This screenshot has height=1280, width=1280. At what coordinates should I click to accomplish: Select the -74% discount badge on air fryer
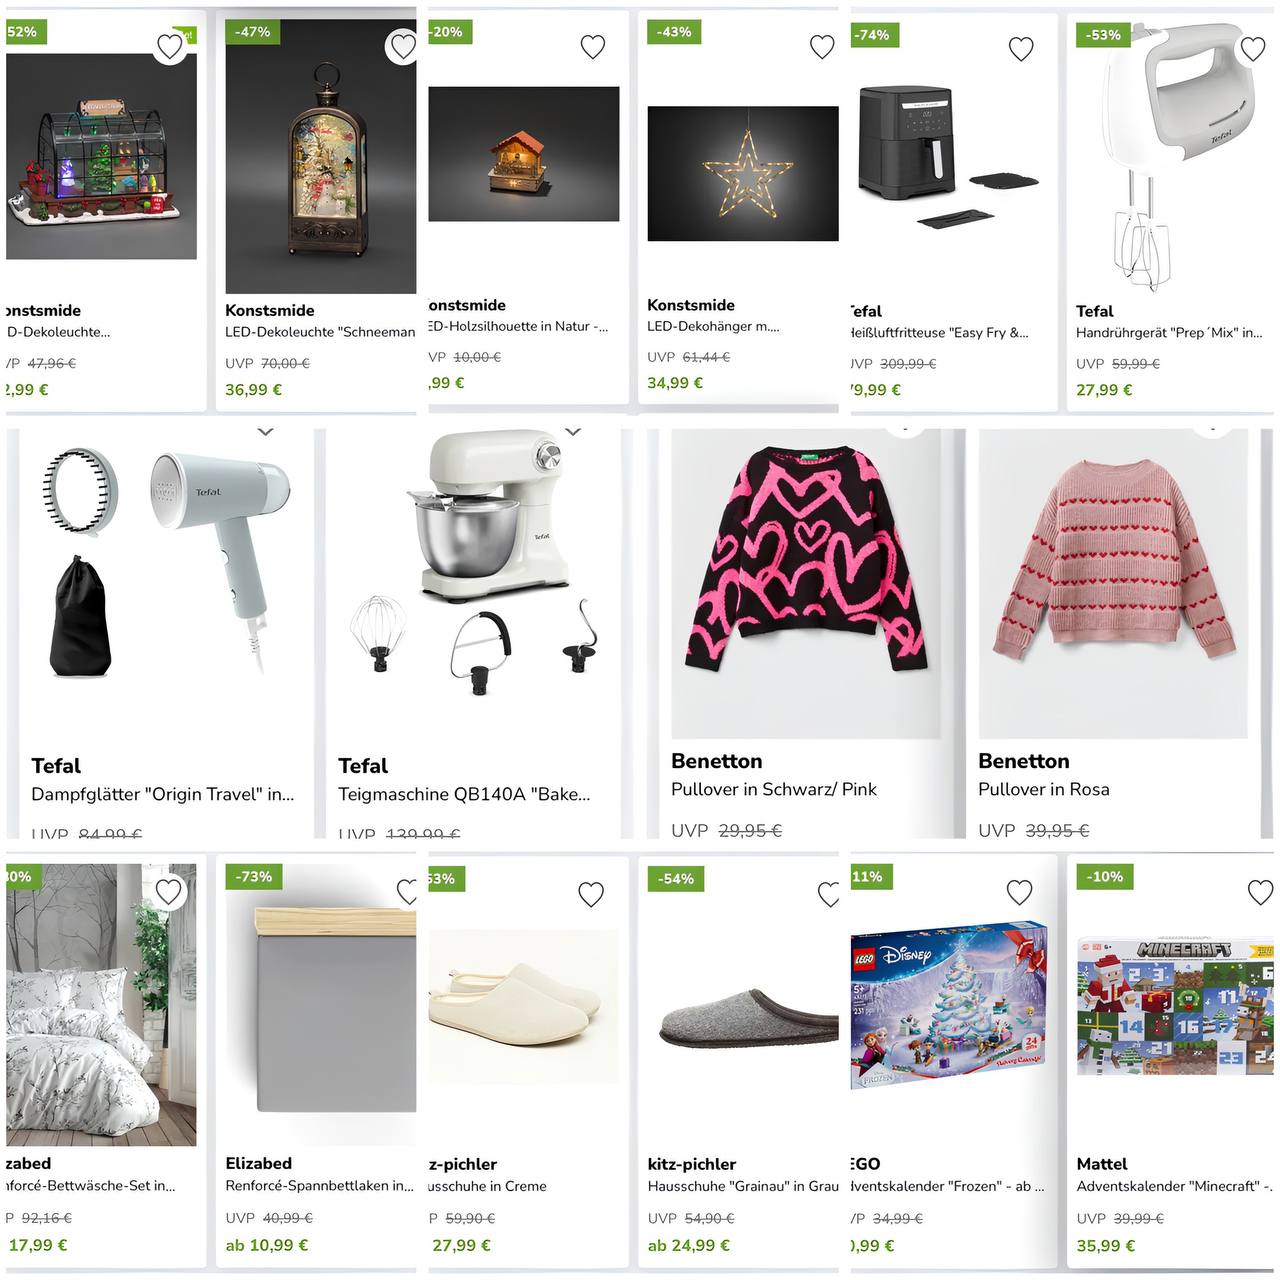tap(873, 35)
